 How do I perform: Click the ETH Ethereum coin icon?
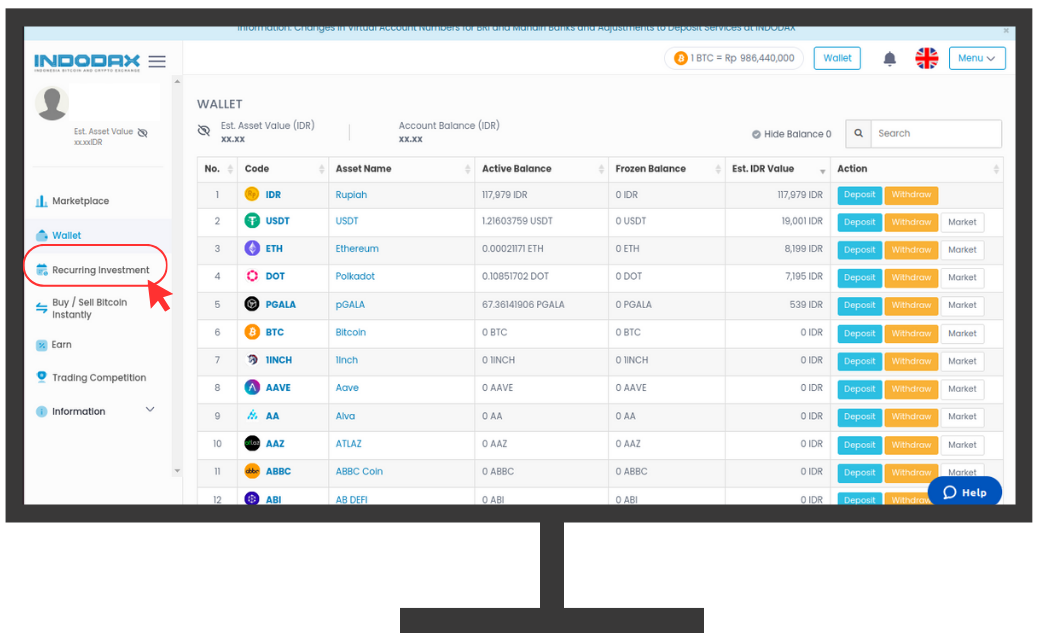pyautogui.click(x=252, y=249)
